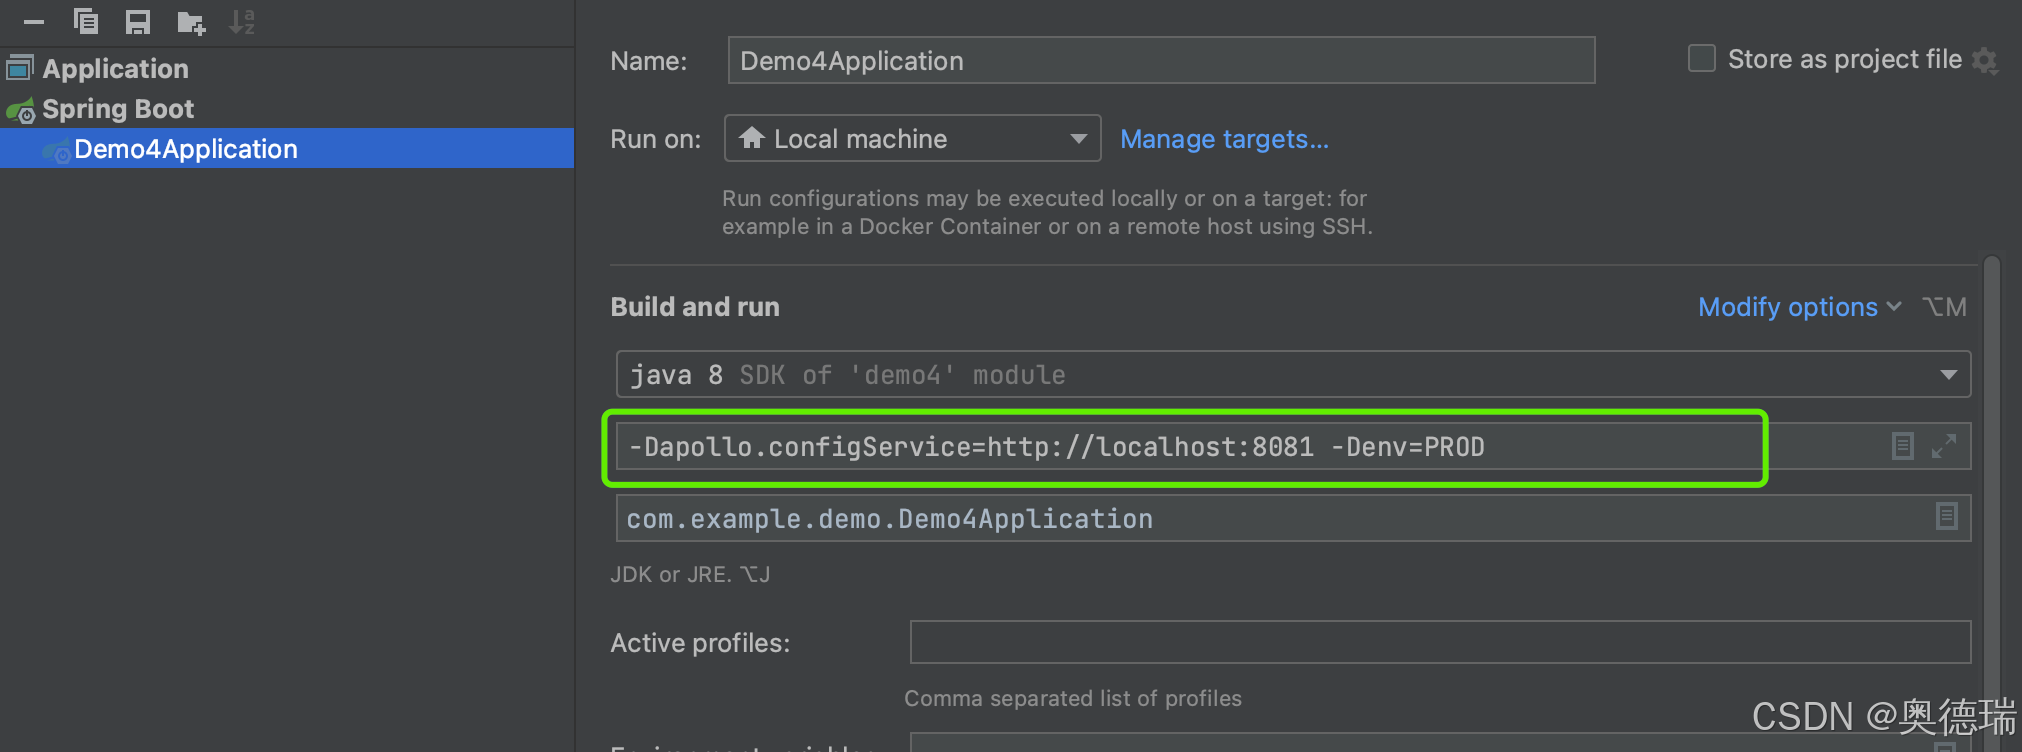
Task: Click the browse icon in main class field
Action: [1946, 517]
